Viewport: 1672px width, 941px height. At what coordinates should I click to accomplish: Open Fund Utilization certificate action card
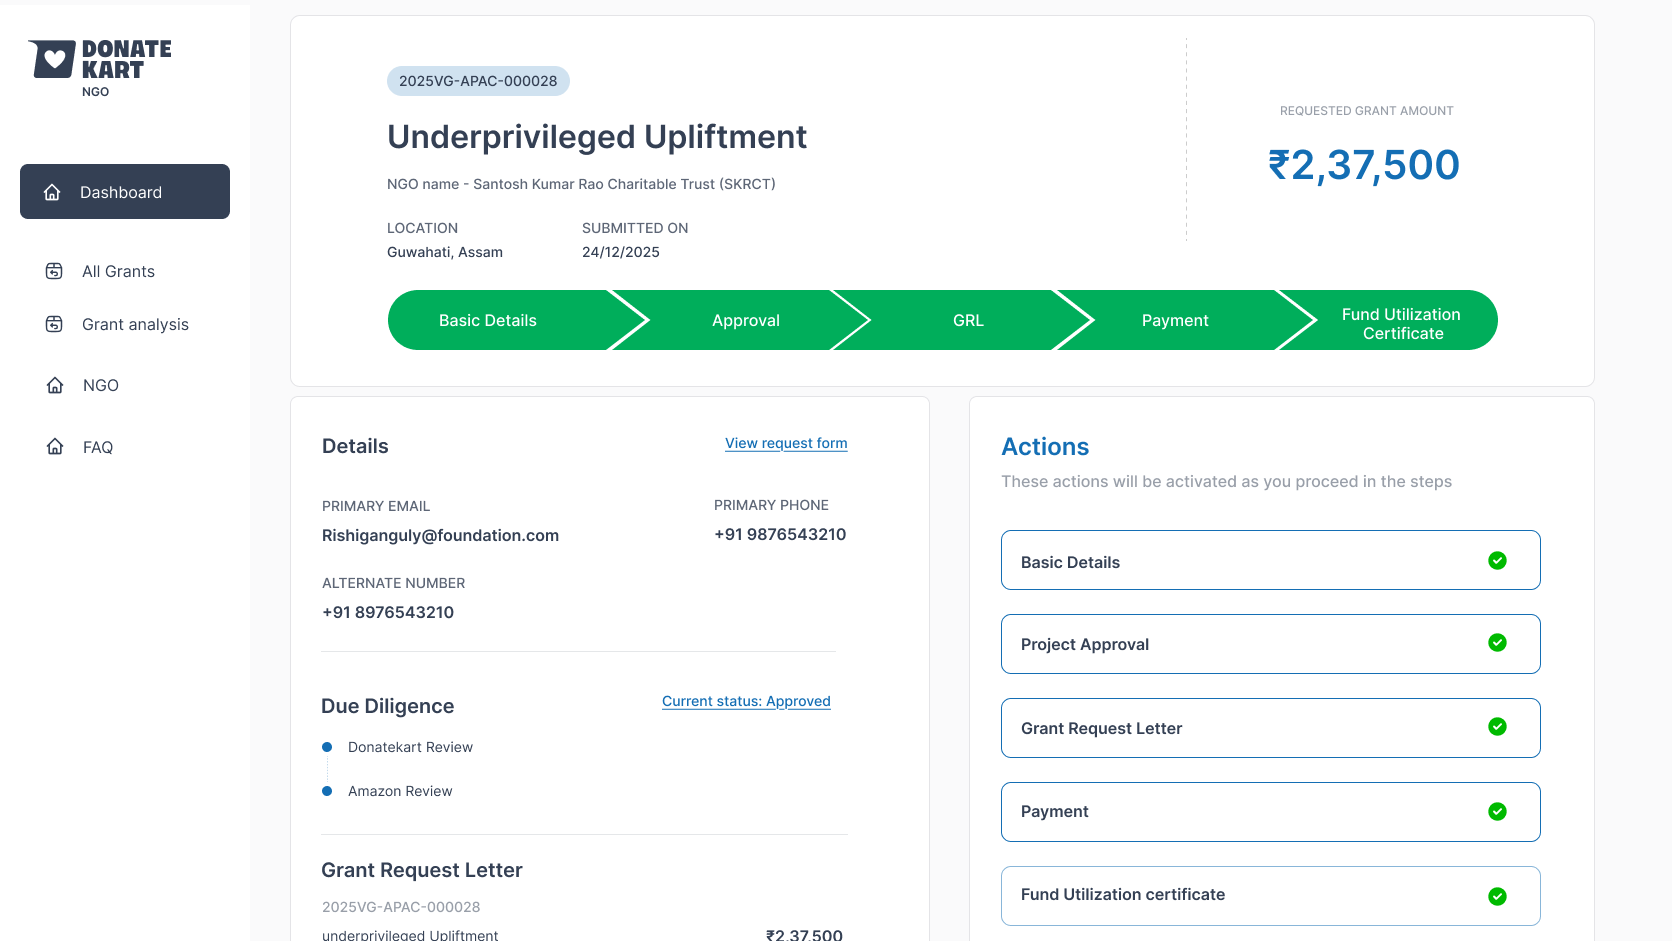click(x=1271, y=896)
